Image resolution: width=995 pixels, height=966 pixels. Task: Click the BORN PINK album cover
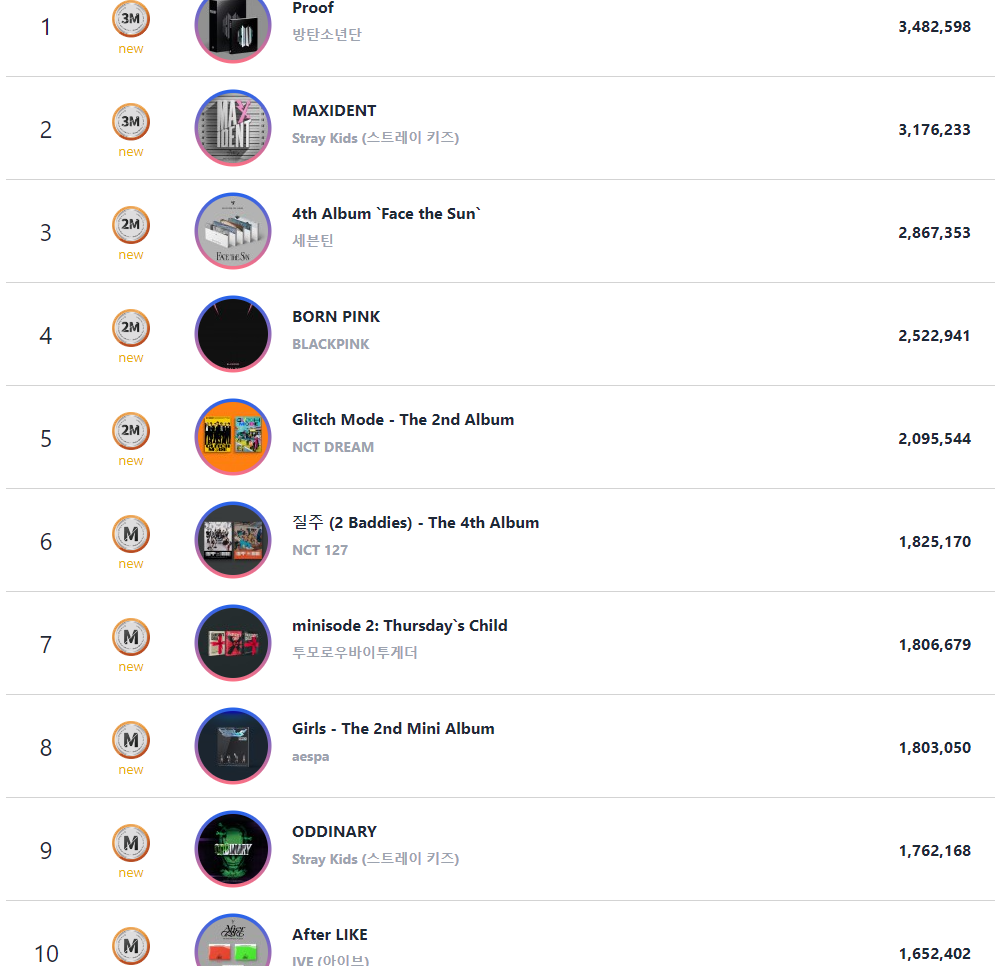click(233, 334)
